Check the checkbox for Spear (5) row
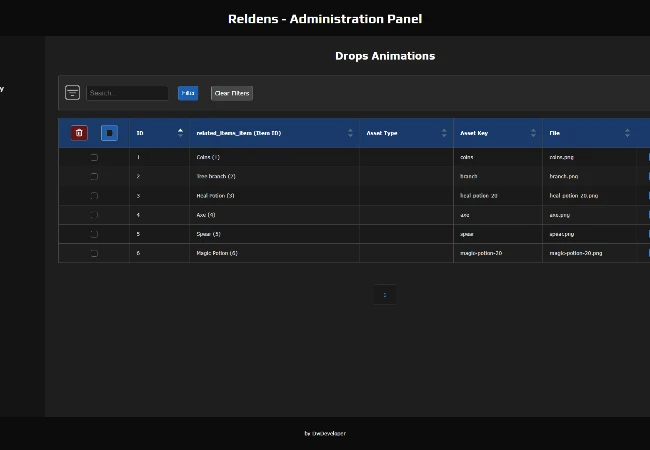 pos(94,234)
